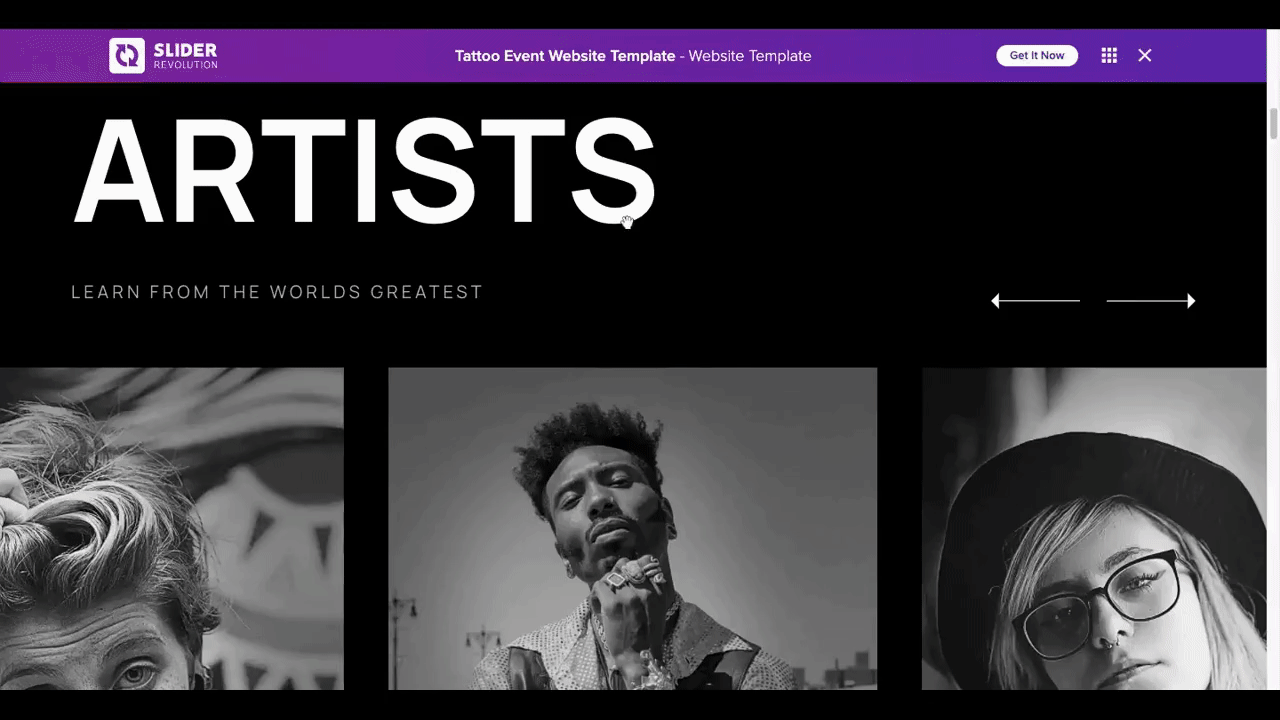The width and height of the screenshot is (1280, 720).
Task: Click the Learn From The Worlds Greatest subtitle
Action: point(277,292)
